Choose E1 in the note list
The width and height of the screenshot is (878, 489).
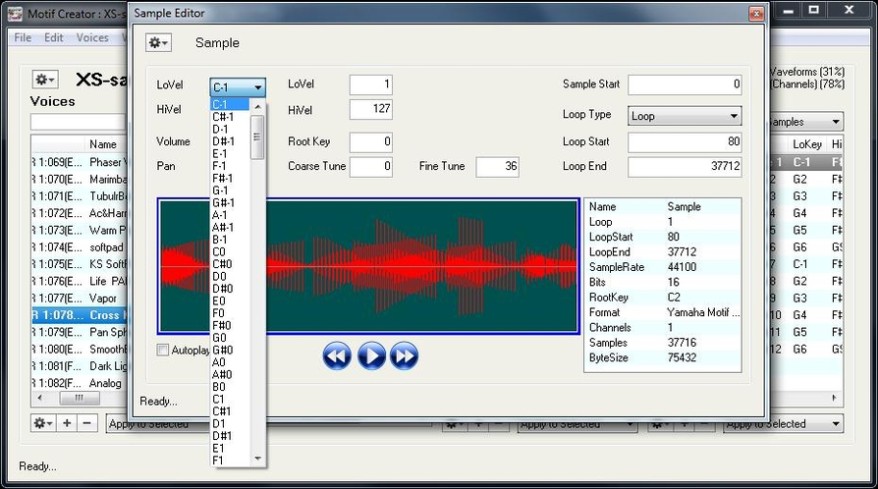[230, 449]
